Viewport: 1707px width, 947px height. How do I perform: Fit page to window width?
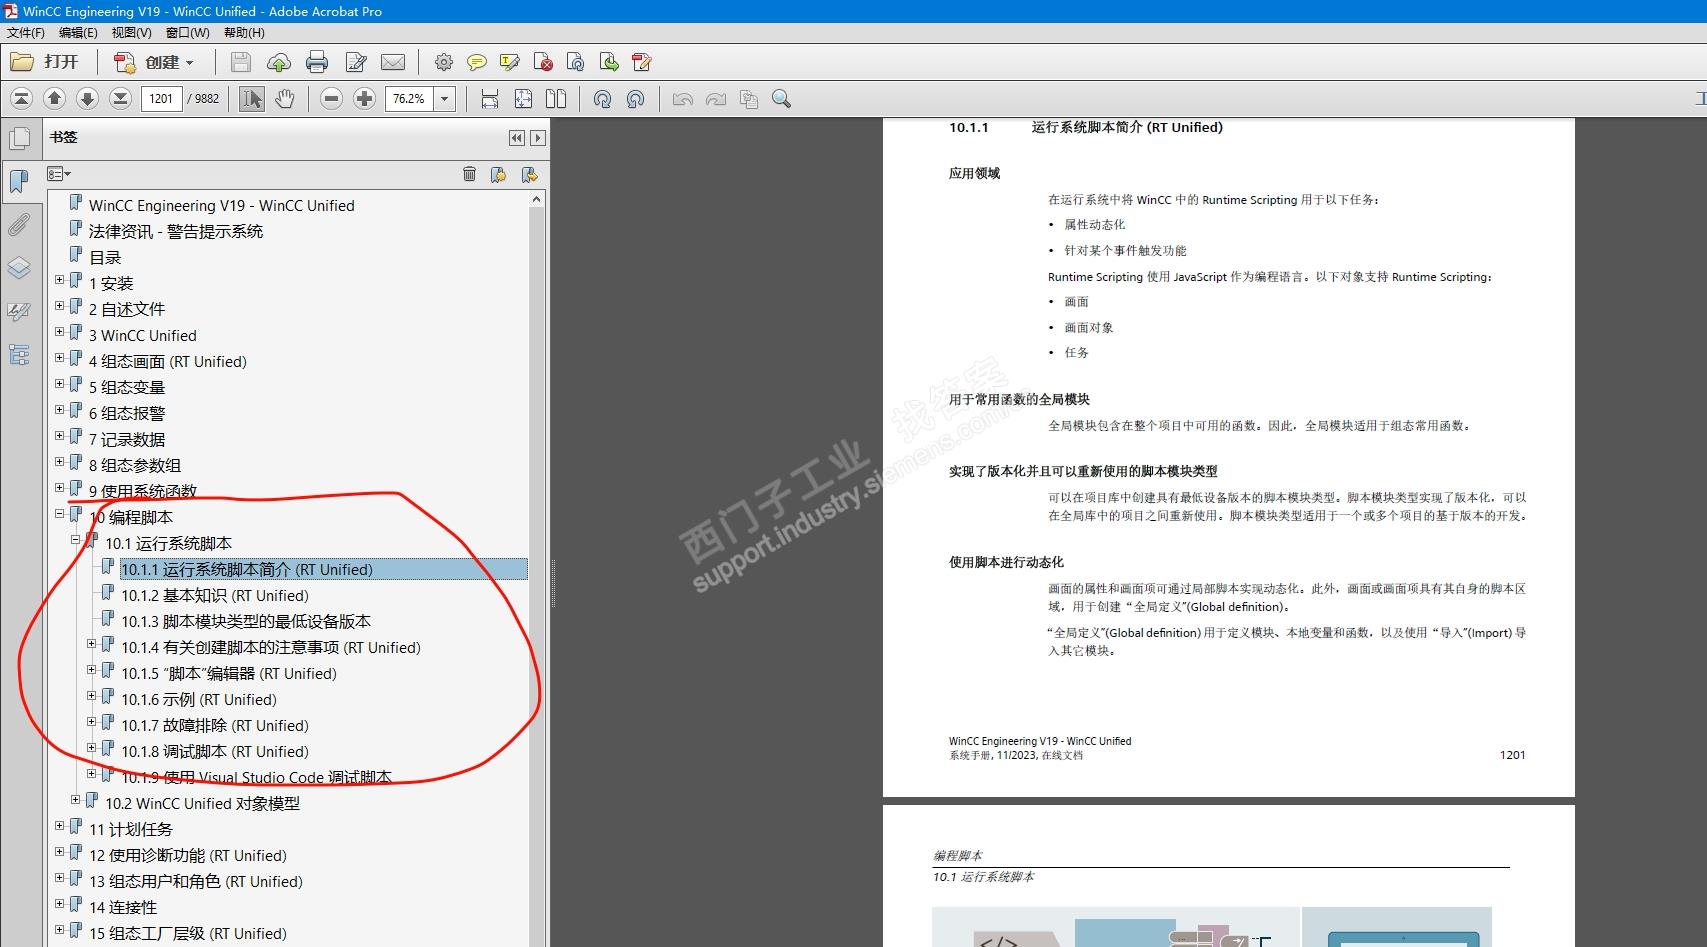(x=490, y=99)
